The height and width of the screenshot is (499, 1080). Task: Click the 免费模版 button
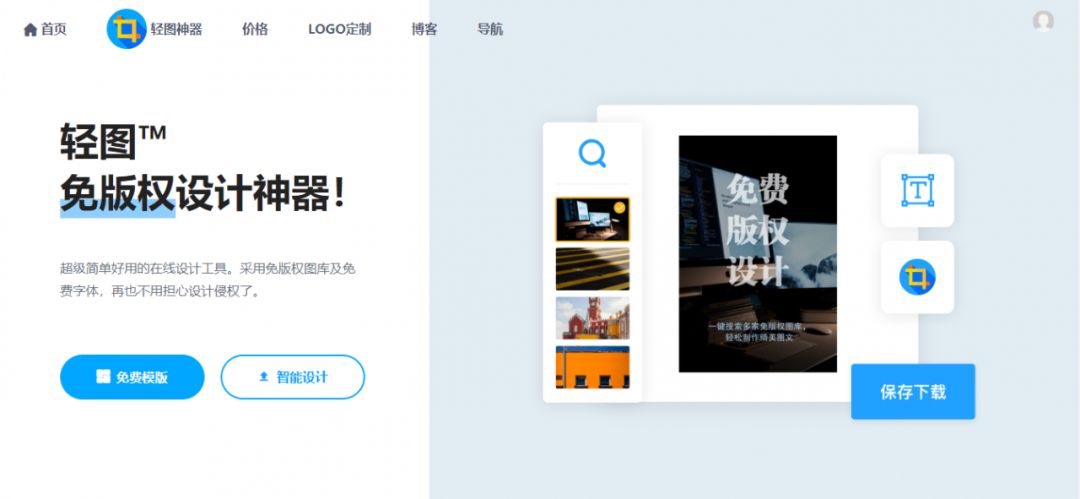[x=132, y=377]
